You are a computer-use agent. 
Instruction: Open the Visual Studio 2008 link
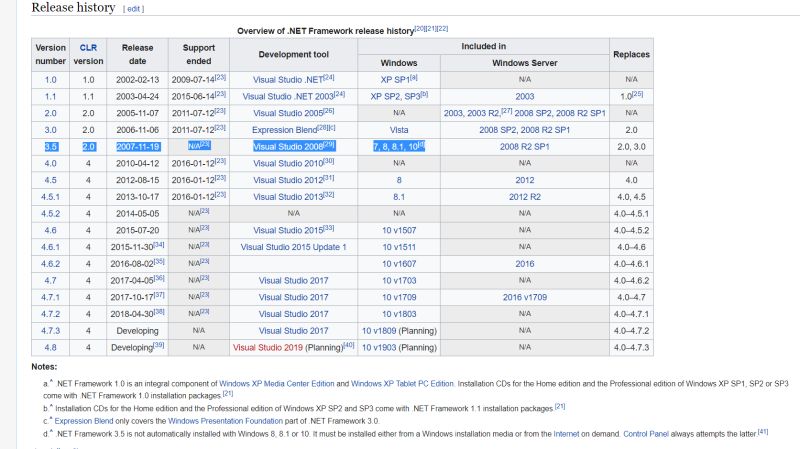click(x=288, y=147)
